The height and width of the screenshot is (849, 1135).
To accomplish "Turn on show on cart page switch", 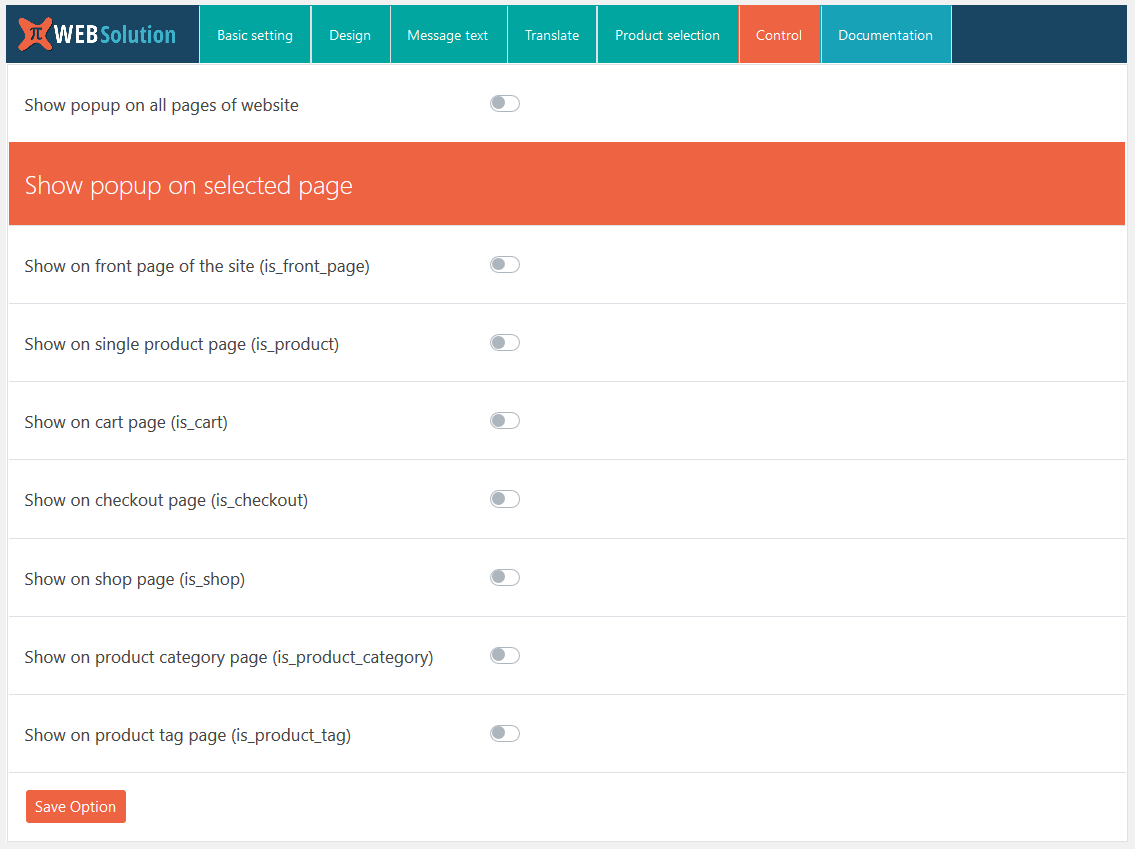I will click(505, 420).
